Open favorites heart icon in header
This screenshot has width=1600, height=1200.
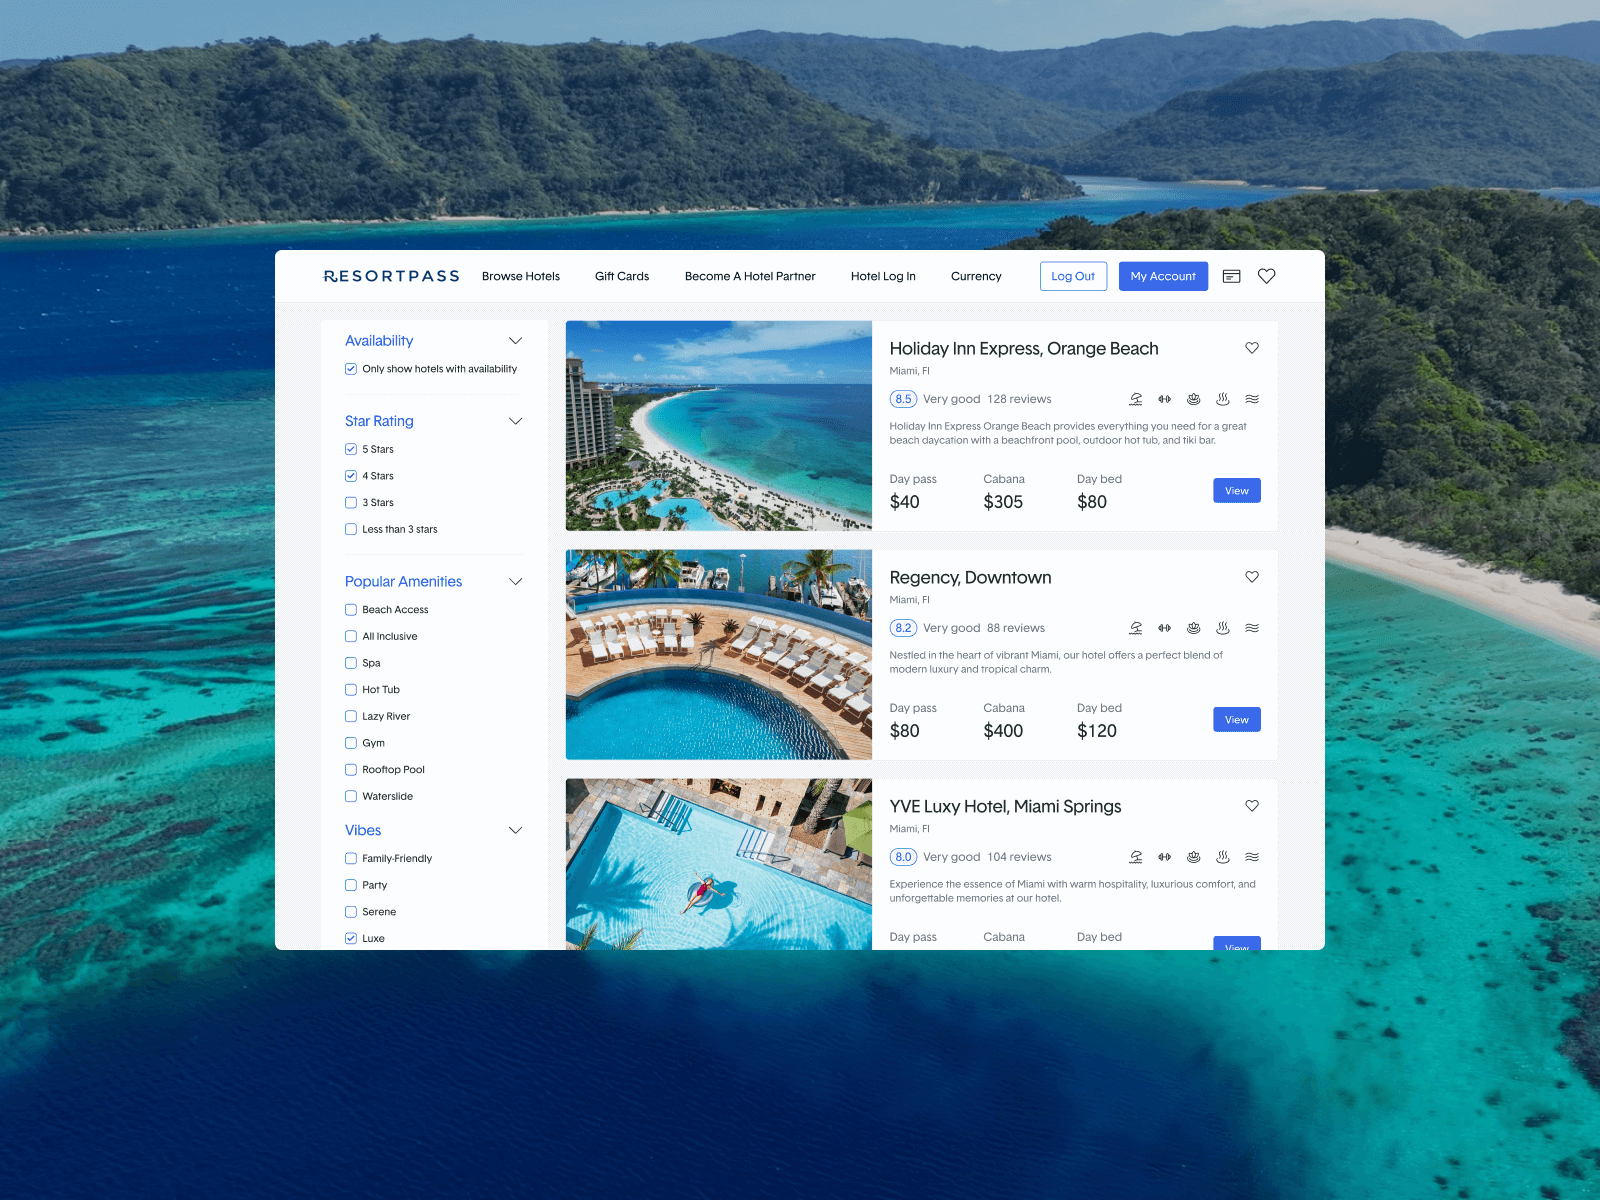(x=1266, y=276)
